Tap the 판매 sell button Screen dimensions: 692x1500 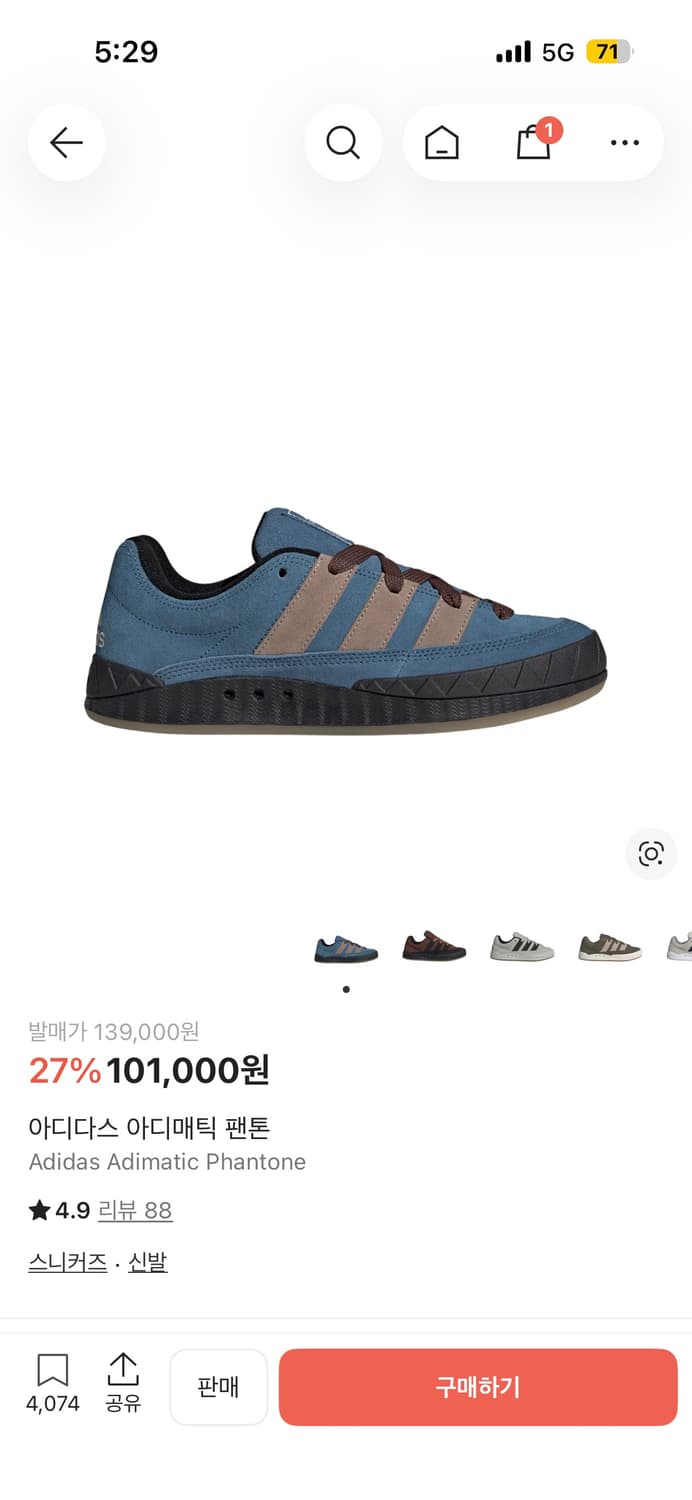(x=218, y=1387)
